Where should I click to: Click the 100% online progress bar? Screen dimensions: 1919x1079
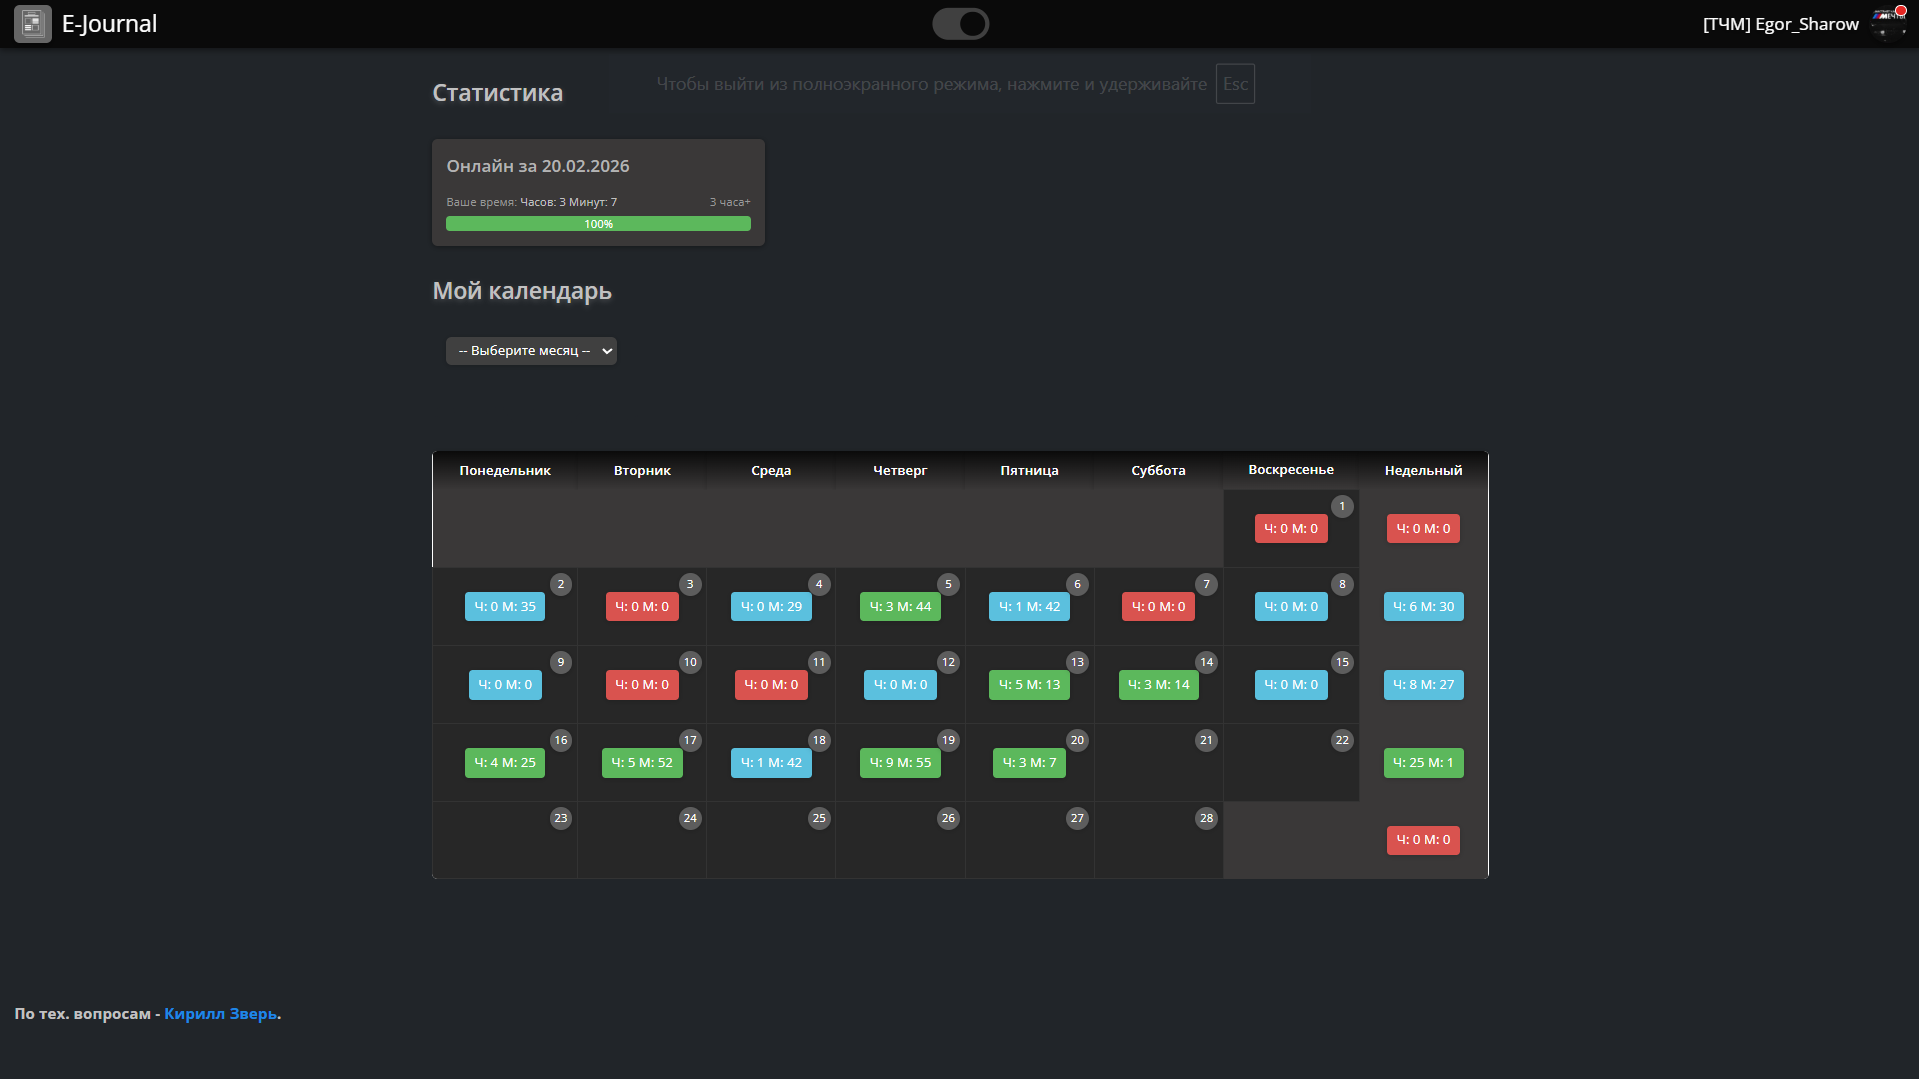(x=598, y=224)
